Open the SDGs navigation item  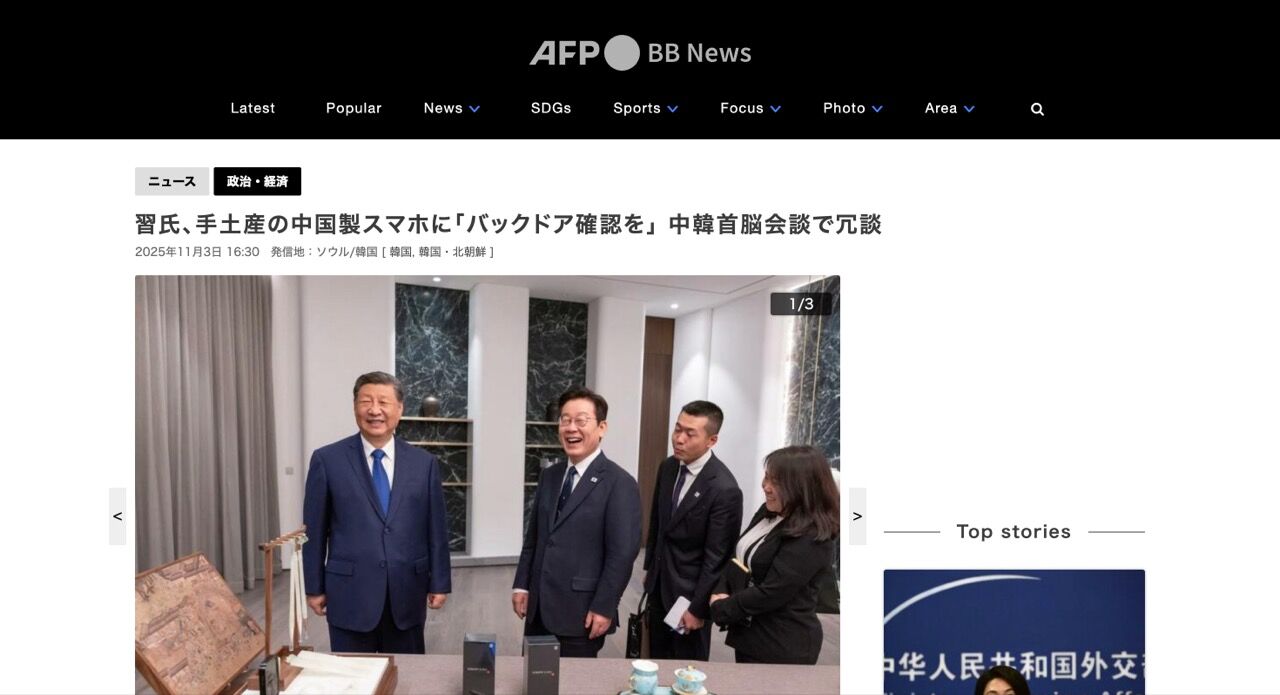pyautogui.click(x=551, y=108)
